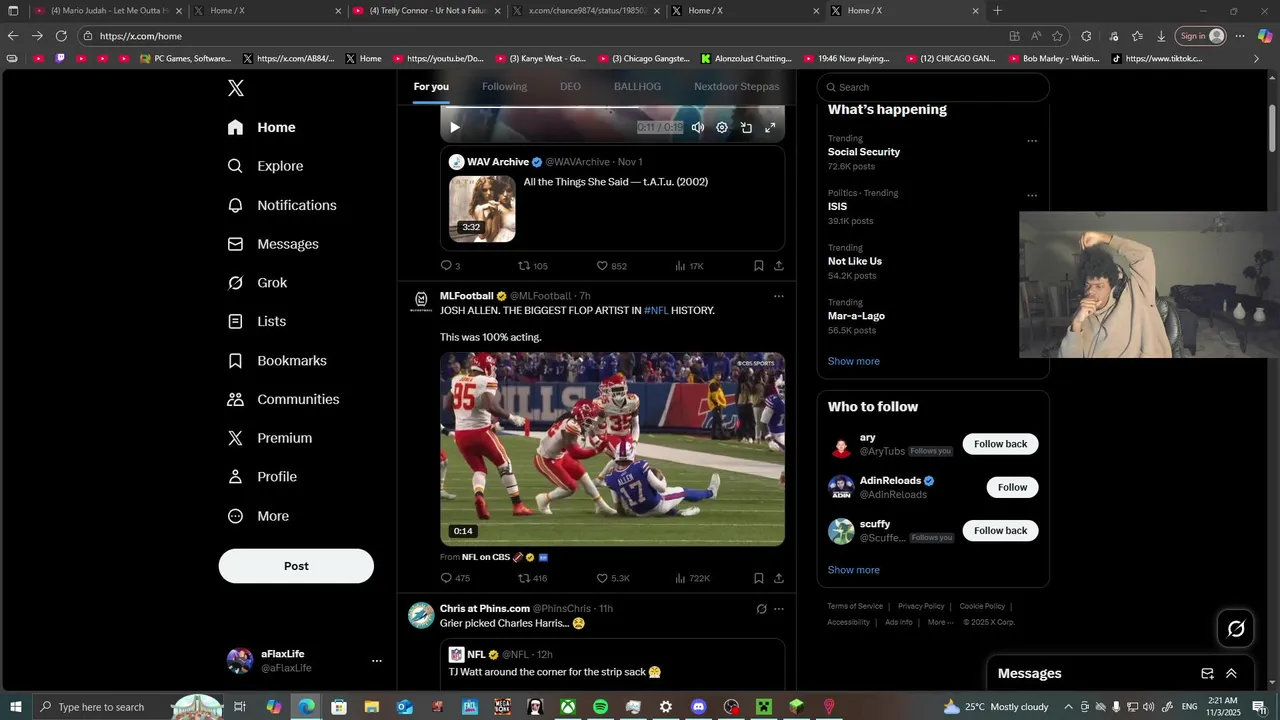Show more trends under What's happening
The image size is (1280, 720).
click(x=853, y=361)
